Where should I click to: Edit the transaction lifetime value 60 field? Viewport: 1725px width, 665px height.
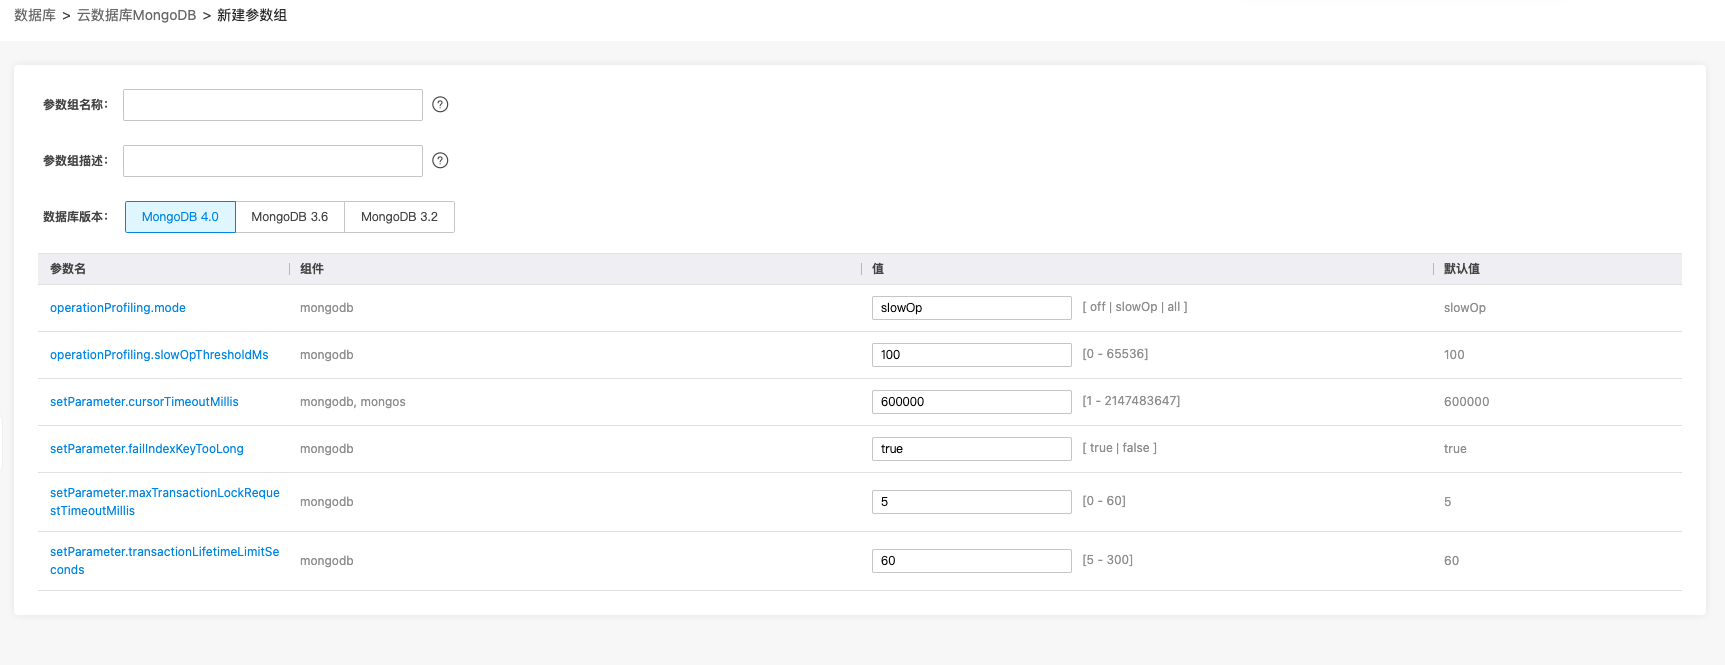(x=971, y=561)
